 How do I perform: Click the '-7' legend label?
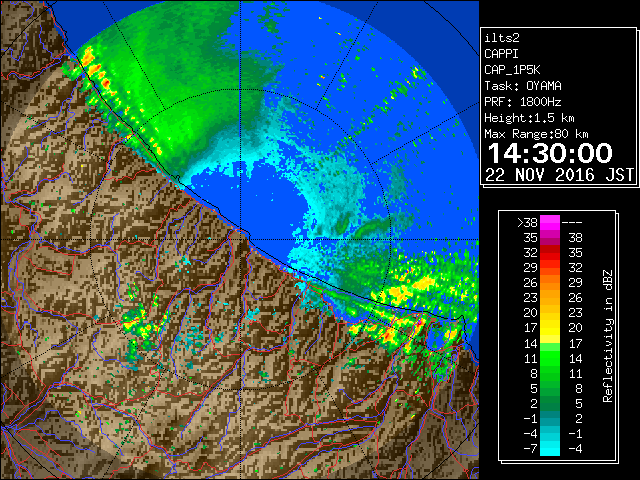[x=530, y=449]
